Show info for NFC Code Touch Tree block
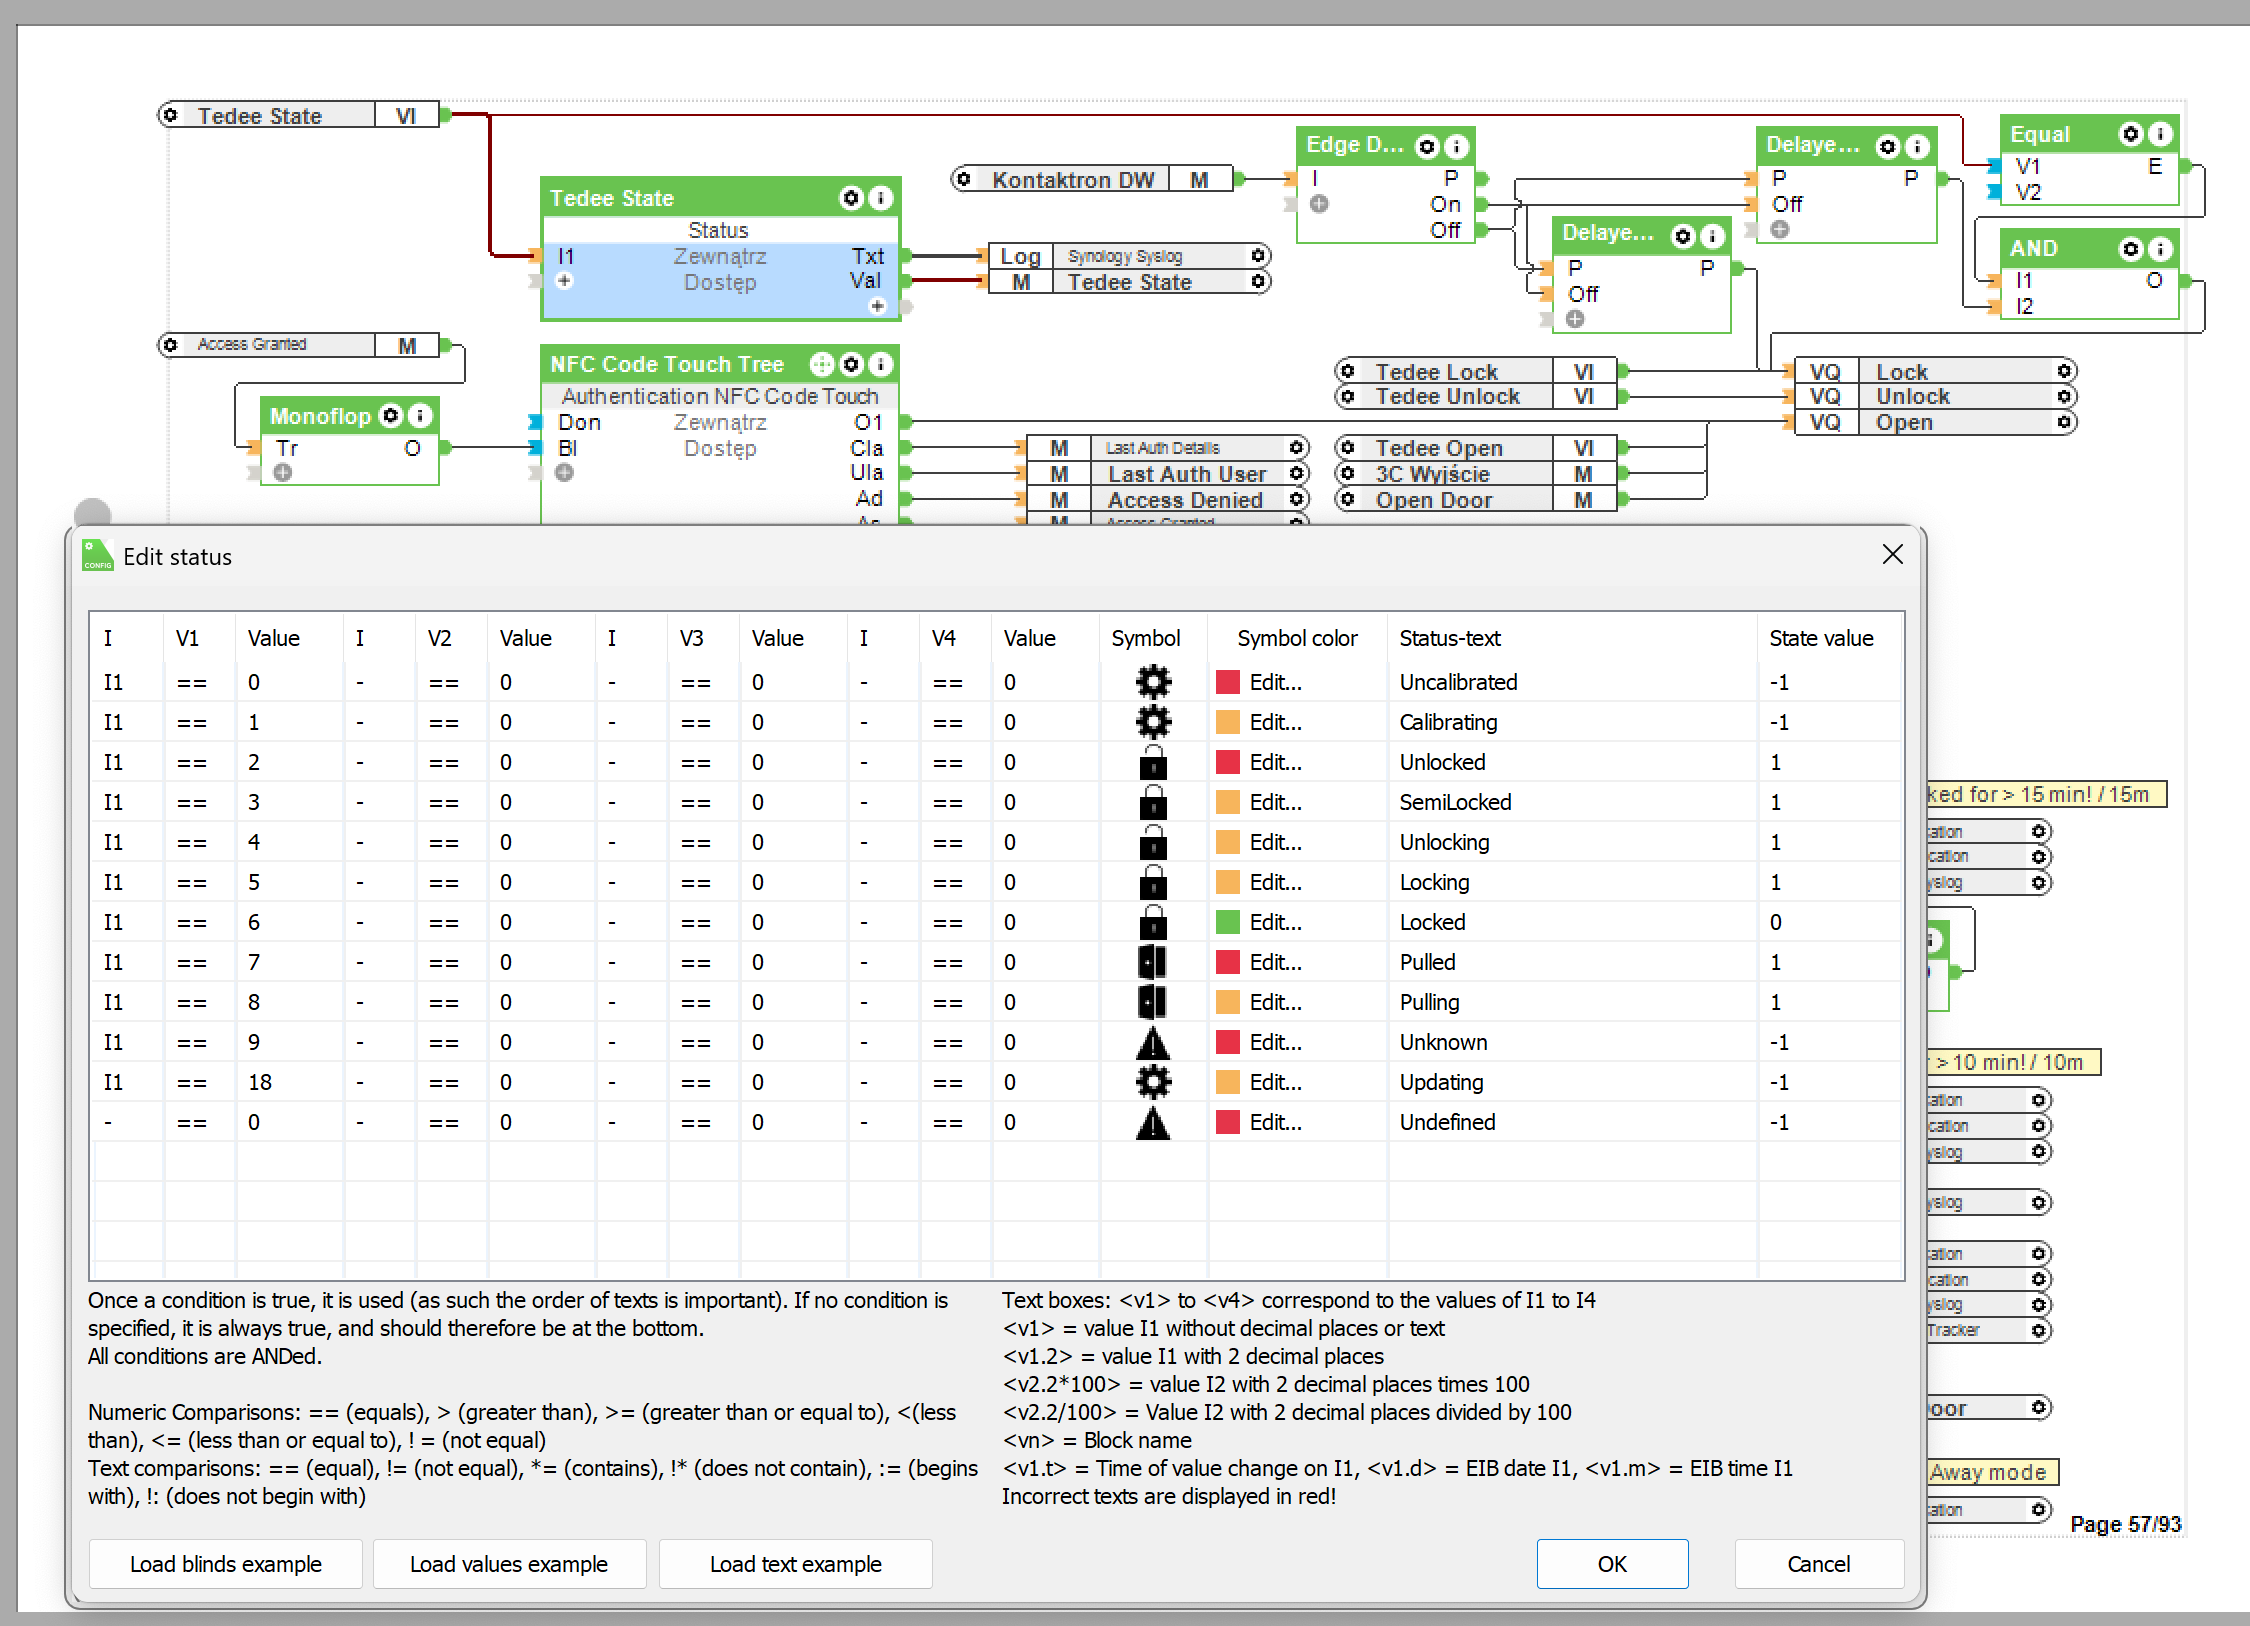The image size is (2250, 1626). (x=880, y=364)
